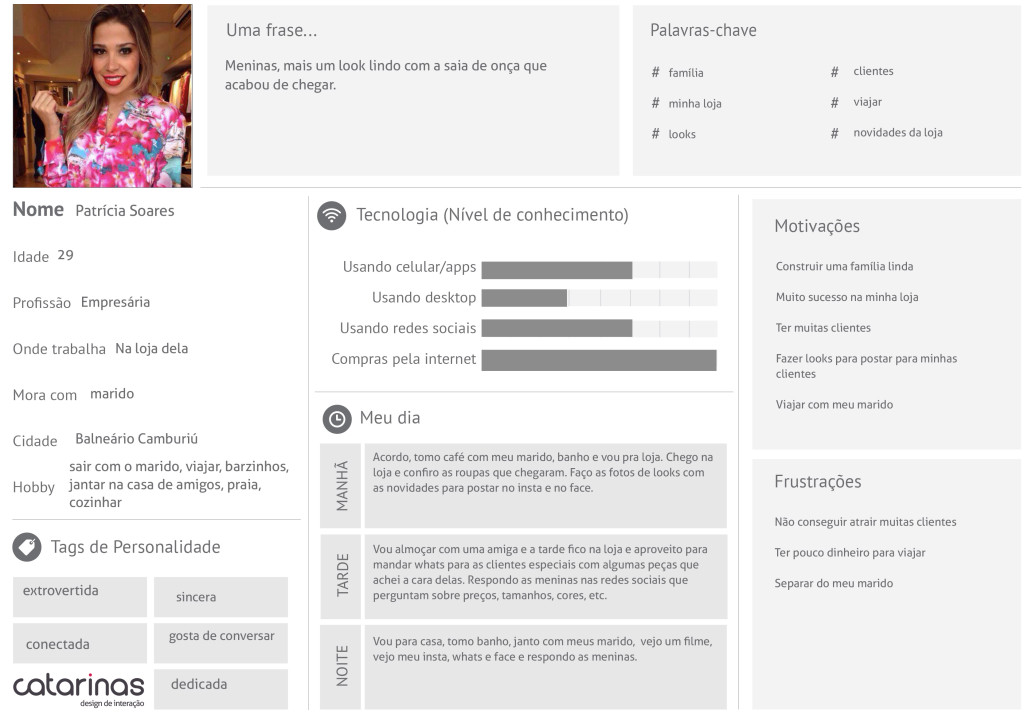
Task: Click the Usando desktop level bar
Action: coord(598,298)
